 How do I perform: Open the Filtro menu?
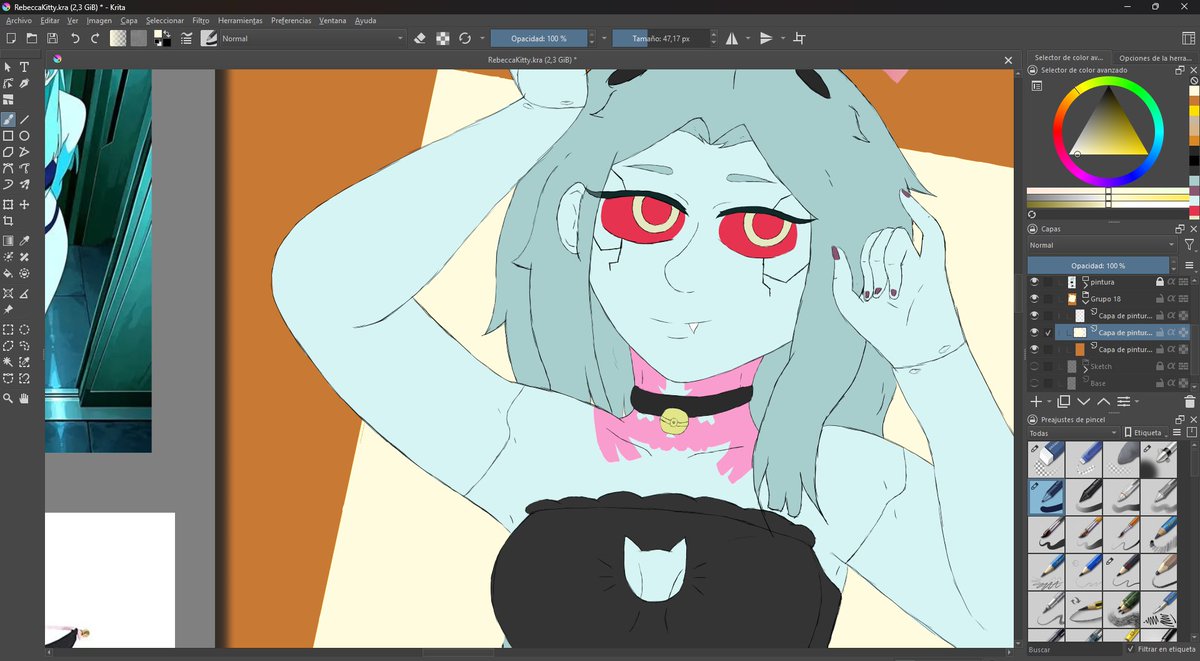[201, 20]
